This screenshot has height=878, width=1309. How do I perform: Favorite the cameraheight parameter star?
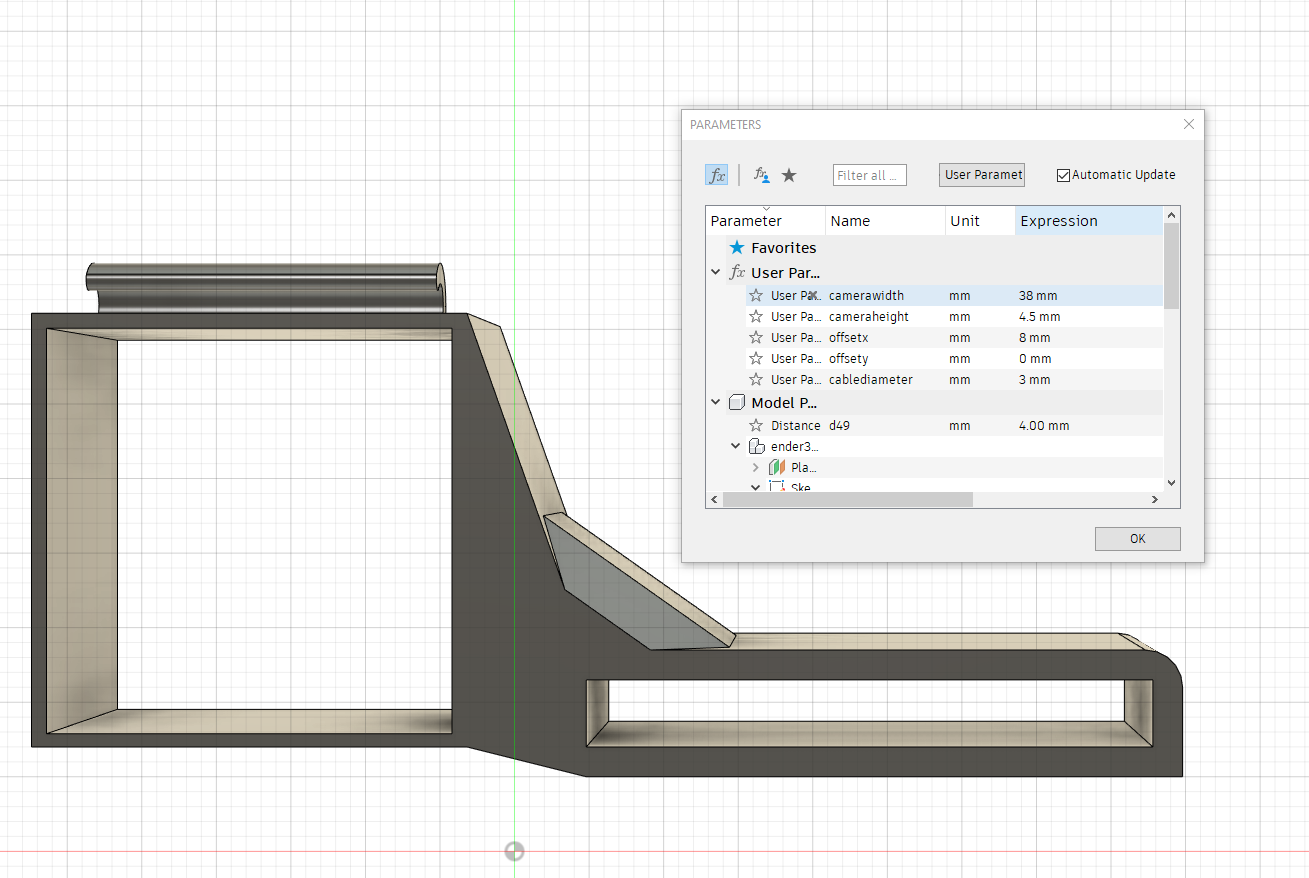(756, 317)
